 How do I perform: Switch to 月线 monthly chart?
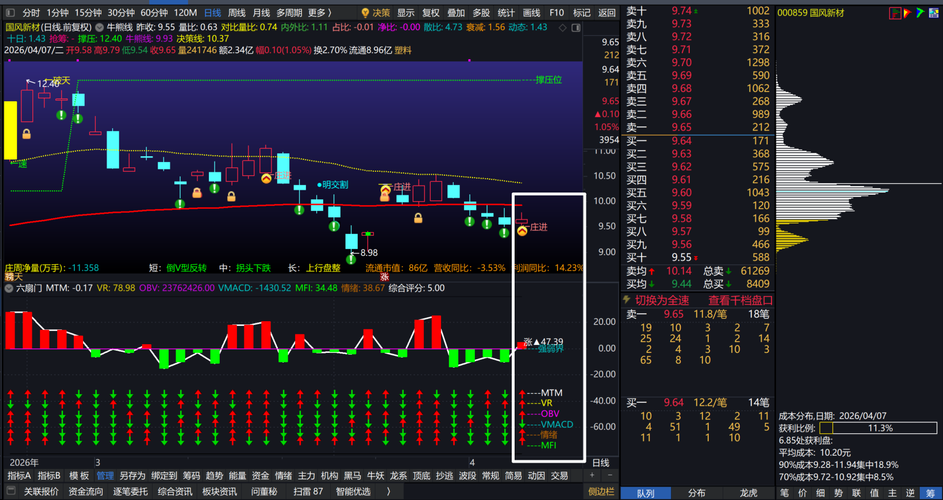click(x=261, y=13)
